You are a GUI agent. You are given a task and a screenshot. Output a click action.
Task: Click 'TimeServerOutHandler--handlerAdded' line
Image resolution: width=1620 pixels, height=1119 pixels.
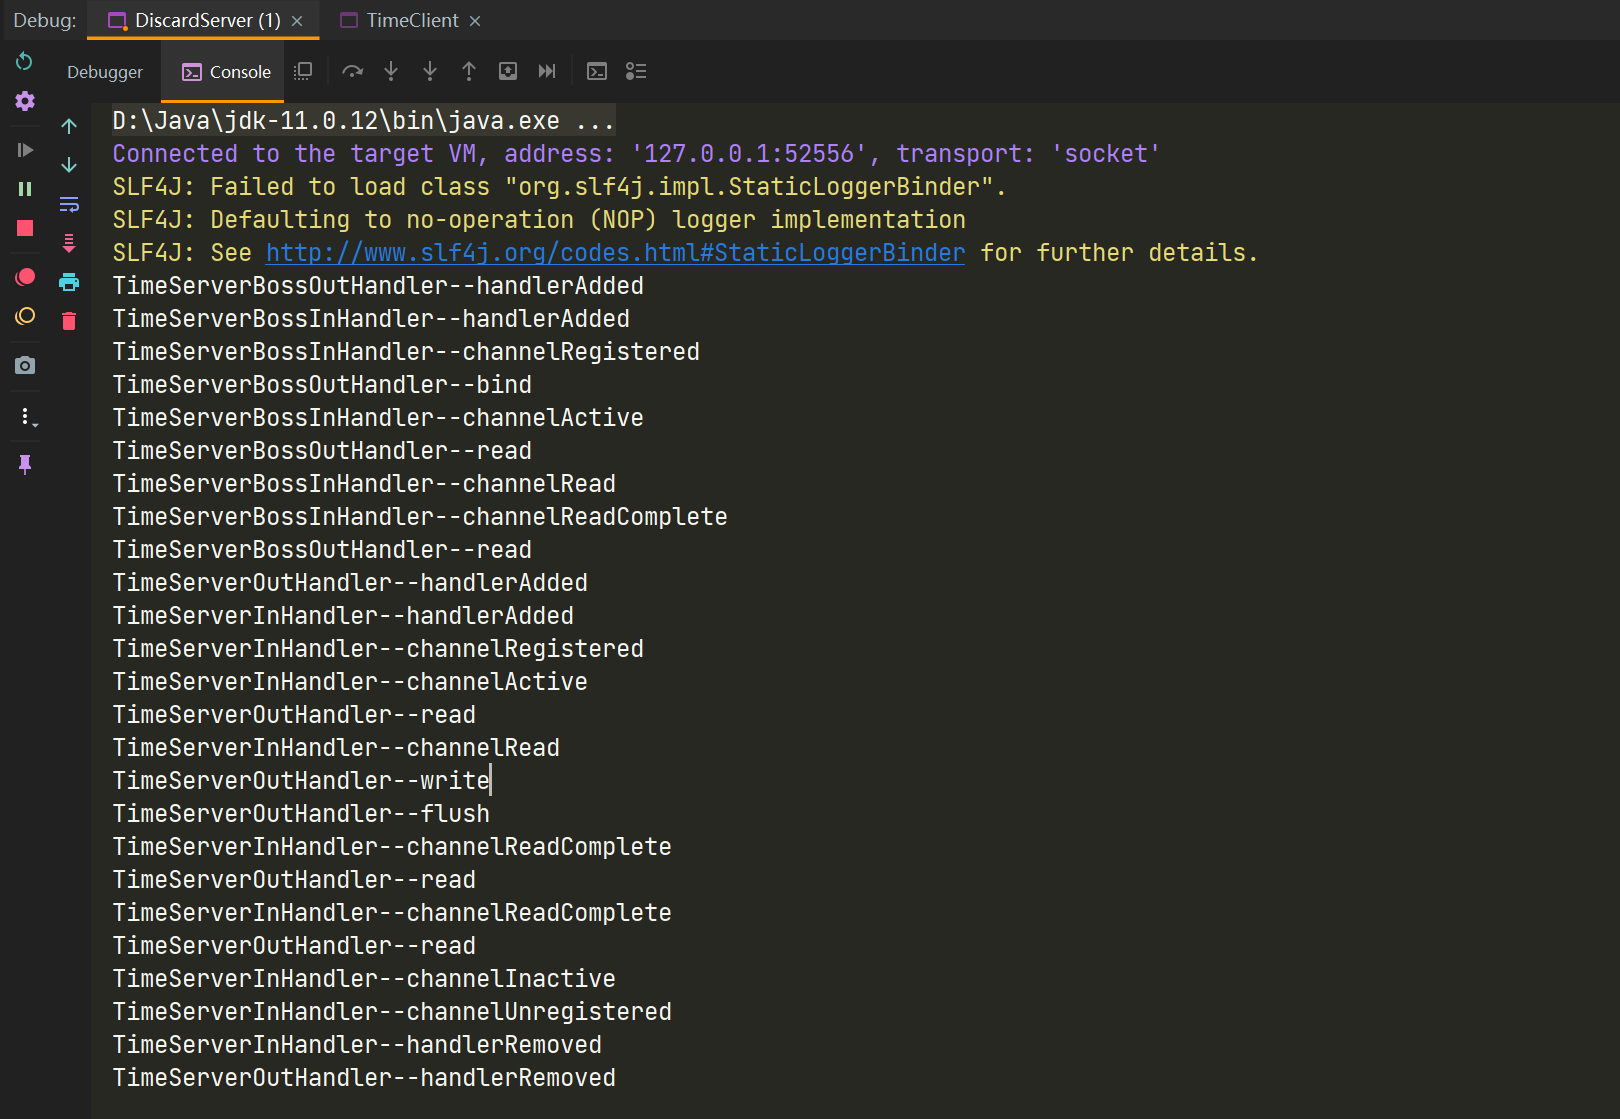(350, 583)
